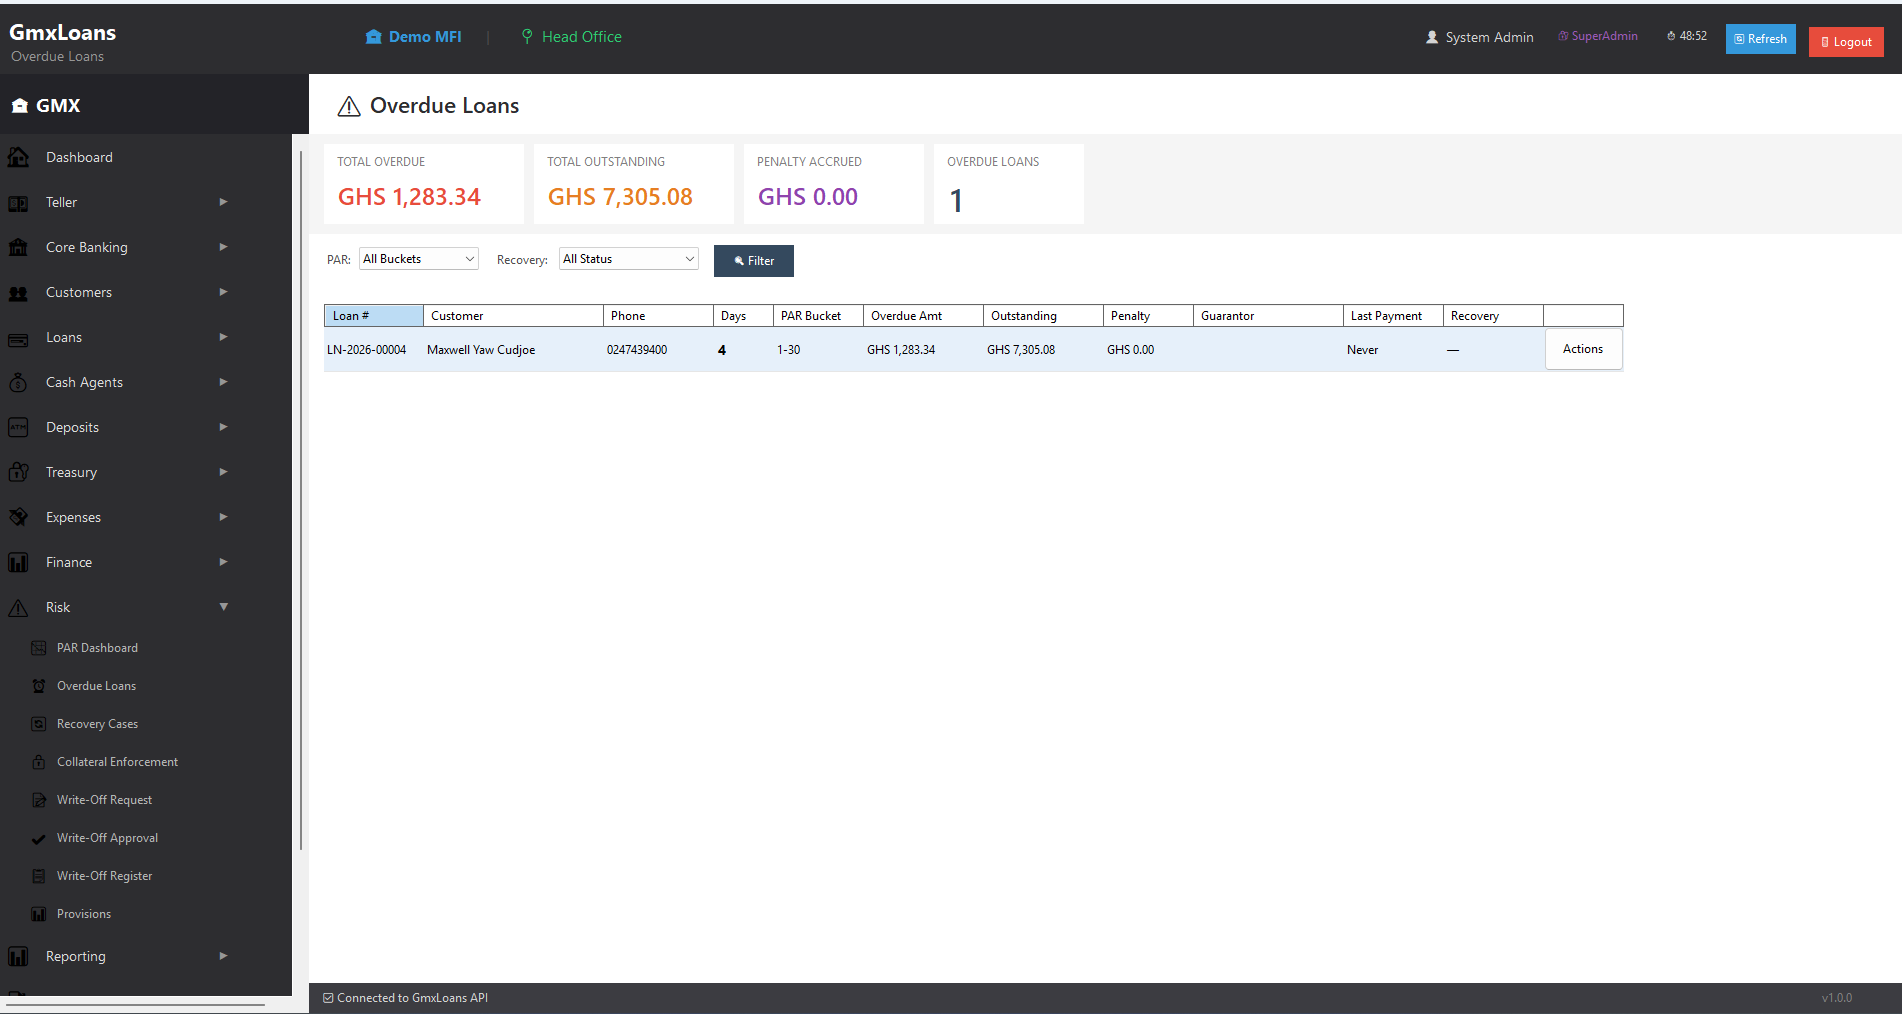The image size is (1902, 1014).
Task: Click the Collateral Enforcement lock icon
Action: [39, 762]
